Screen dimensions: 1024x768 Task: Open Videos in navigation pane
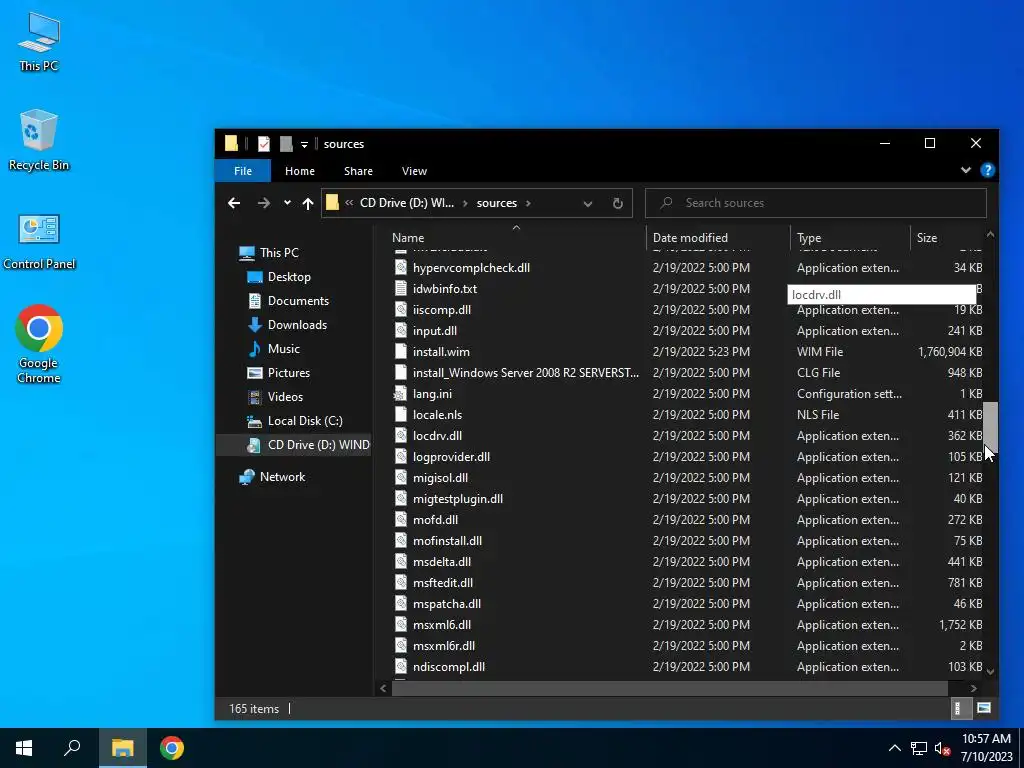coord(285,397)
